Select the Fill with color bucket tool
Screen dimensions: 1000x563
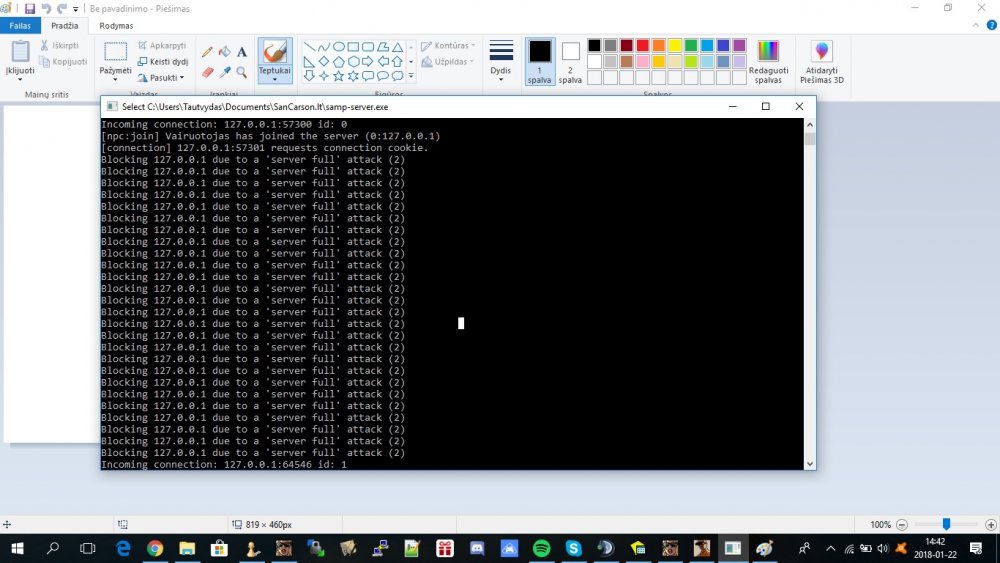(224, 52)
